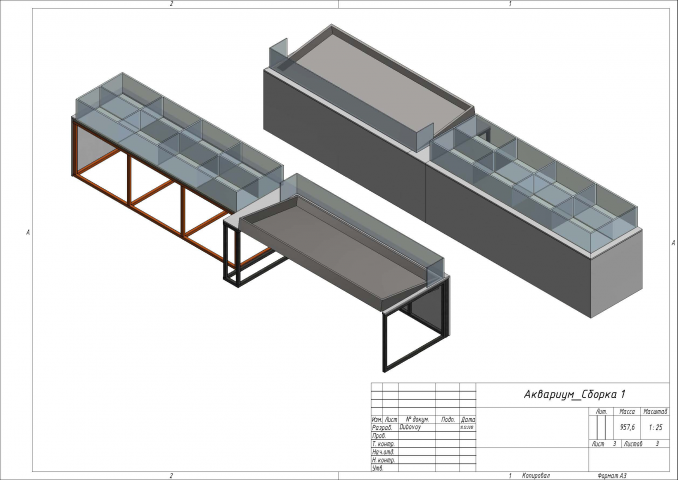The height and width of the screenshot is (480, 678).
Task: Click the "№ докум." header cell
Action: (x=417, y=419)
